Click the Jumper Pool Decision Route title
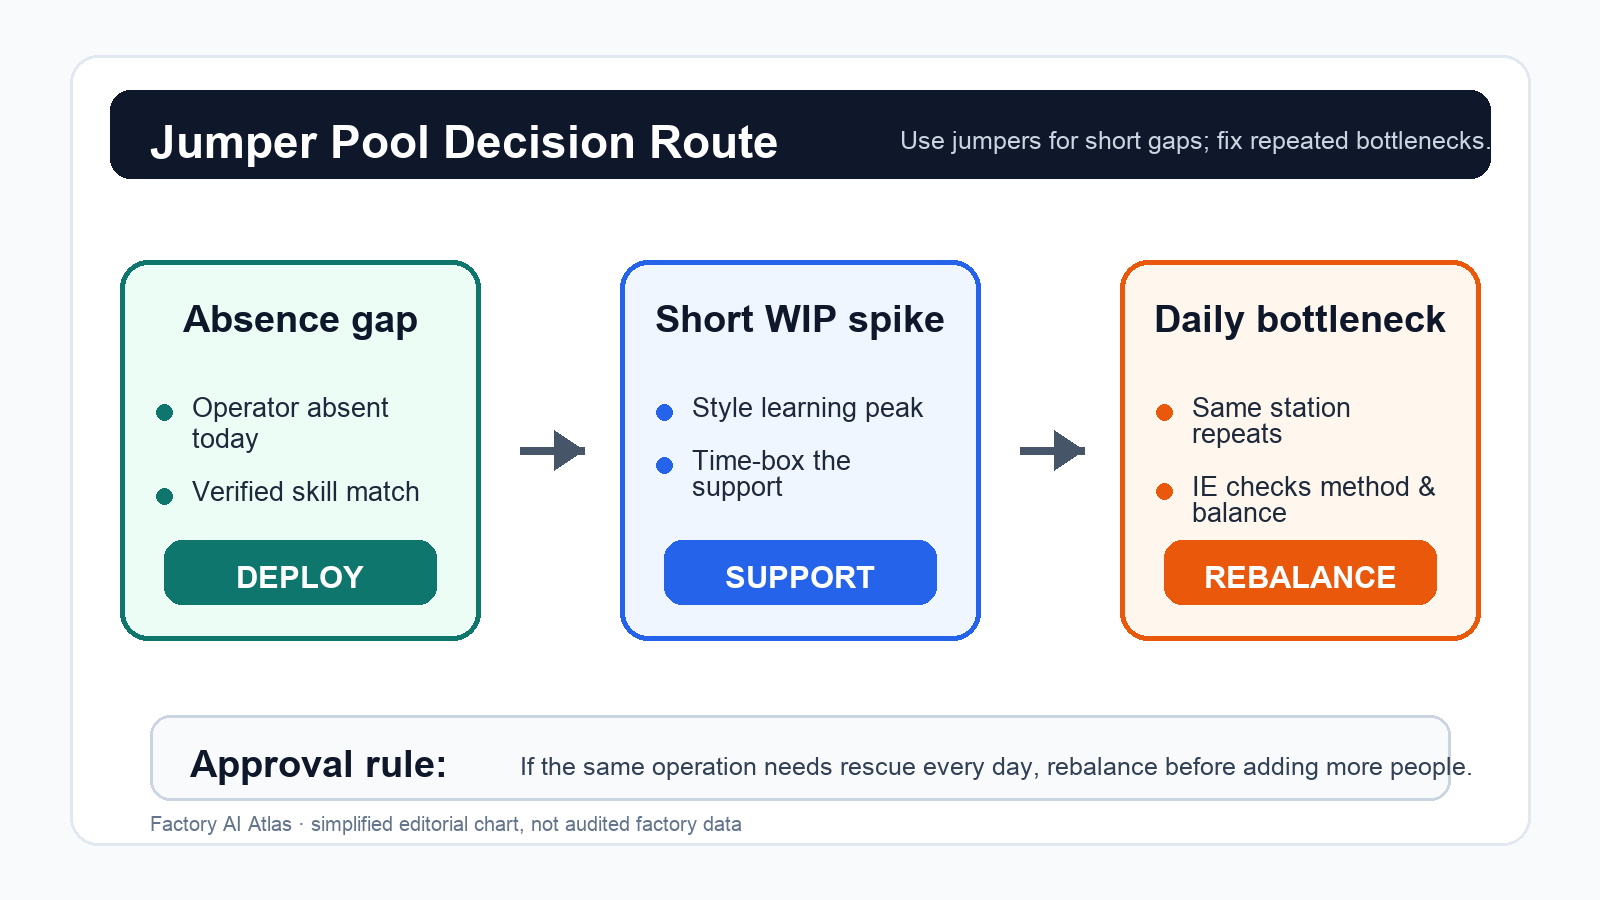1600x900 pixels. click(464, 142)
